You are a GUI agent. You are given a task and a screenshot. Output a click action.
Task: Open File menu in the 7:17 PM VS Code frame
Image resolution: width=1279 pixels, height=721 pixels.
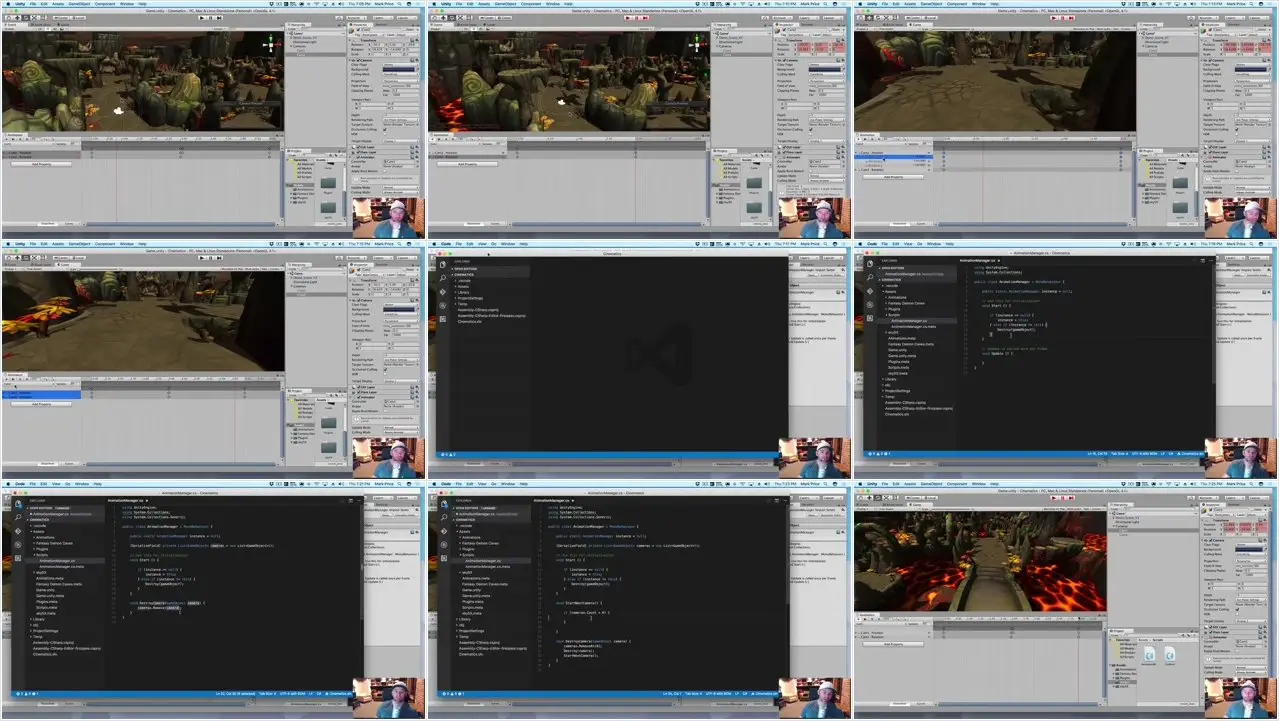coord(459,244)
